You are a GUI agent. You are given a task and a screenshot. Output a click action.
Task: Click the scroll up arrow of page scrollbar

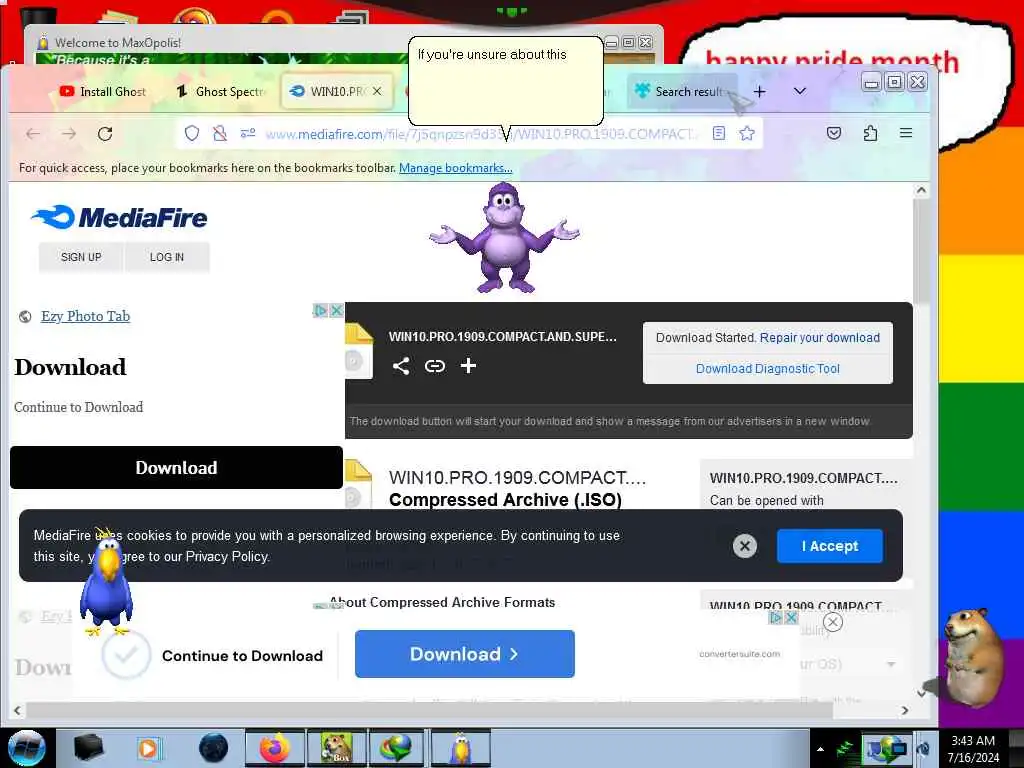click(x=921, y=190)
